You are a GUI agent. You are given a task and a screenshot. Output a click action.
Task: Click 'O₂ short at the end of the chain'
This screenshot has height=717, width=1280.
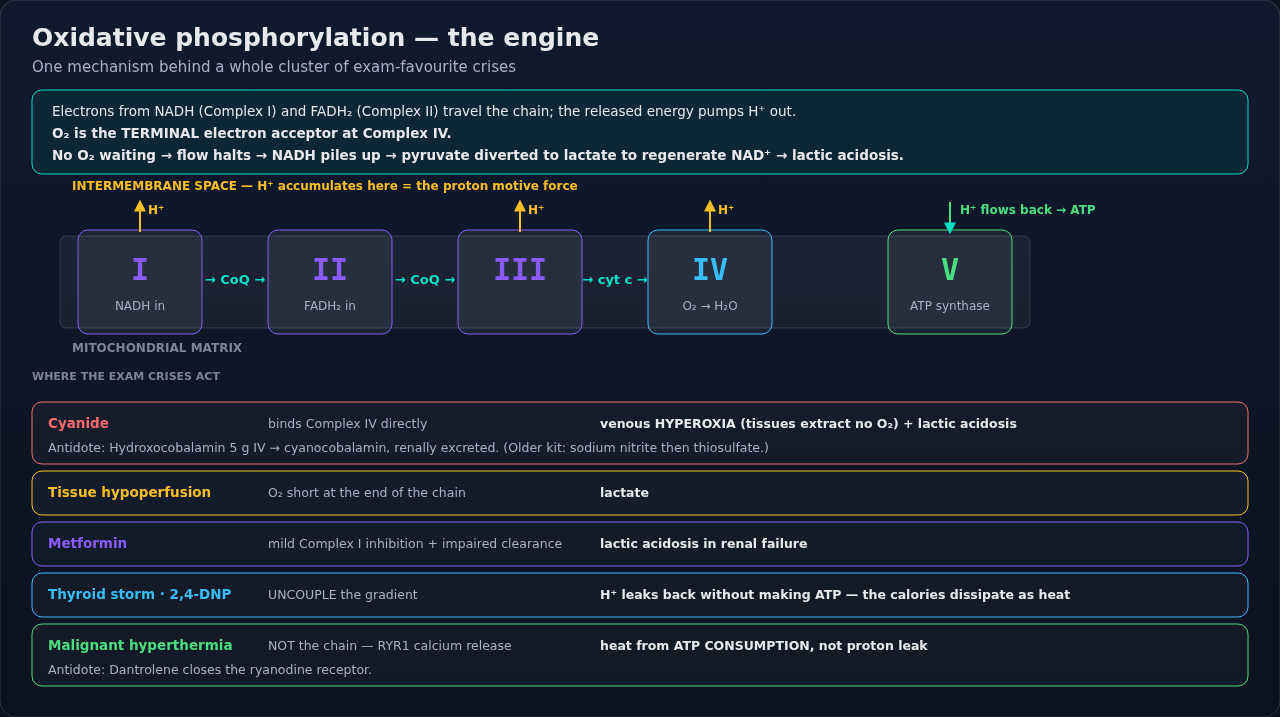pyautogui.click(x=366, y=493)
